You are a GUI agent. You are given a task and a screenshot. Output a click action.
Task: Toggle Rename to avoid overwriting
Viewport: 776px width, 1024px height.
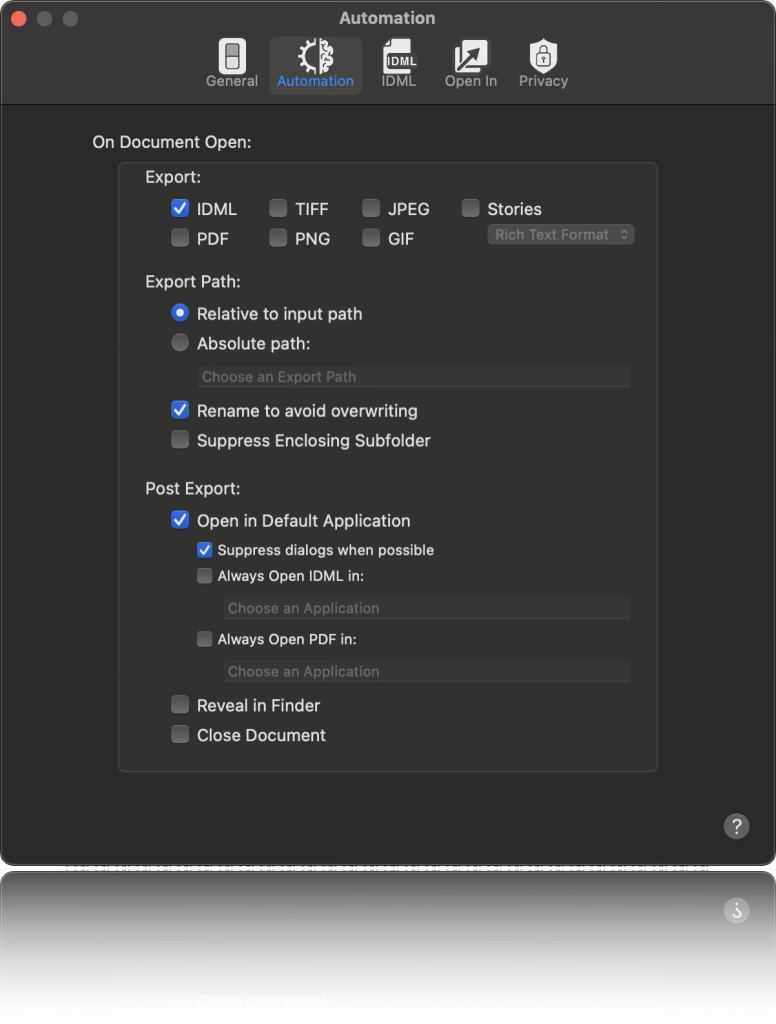(x=180, y=410)
